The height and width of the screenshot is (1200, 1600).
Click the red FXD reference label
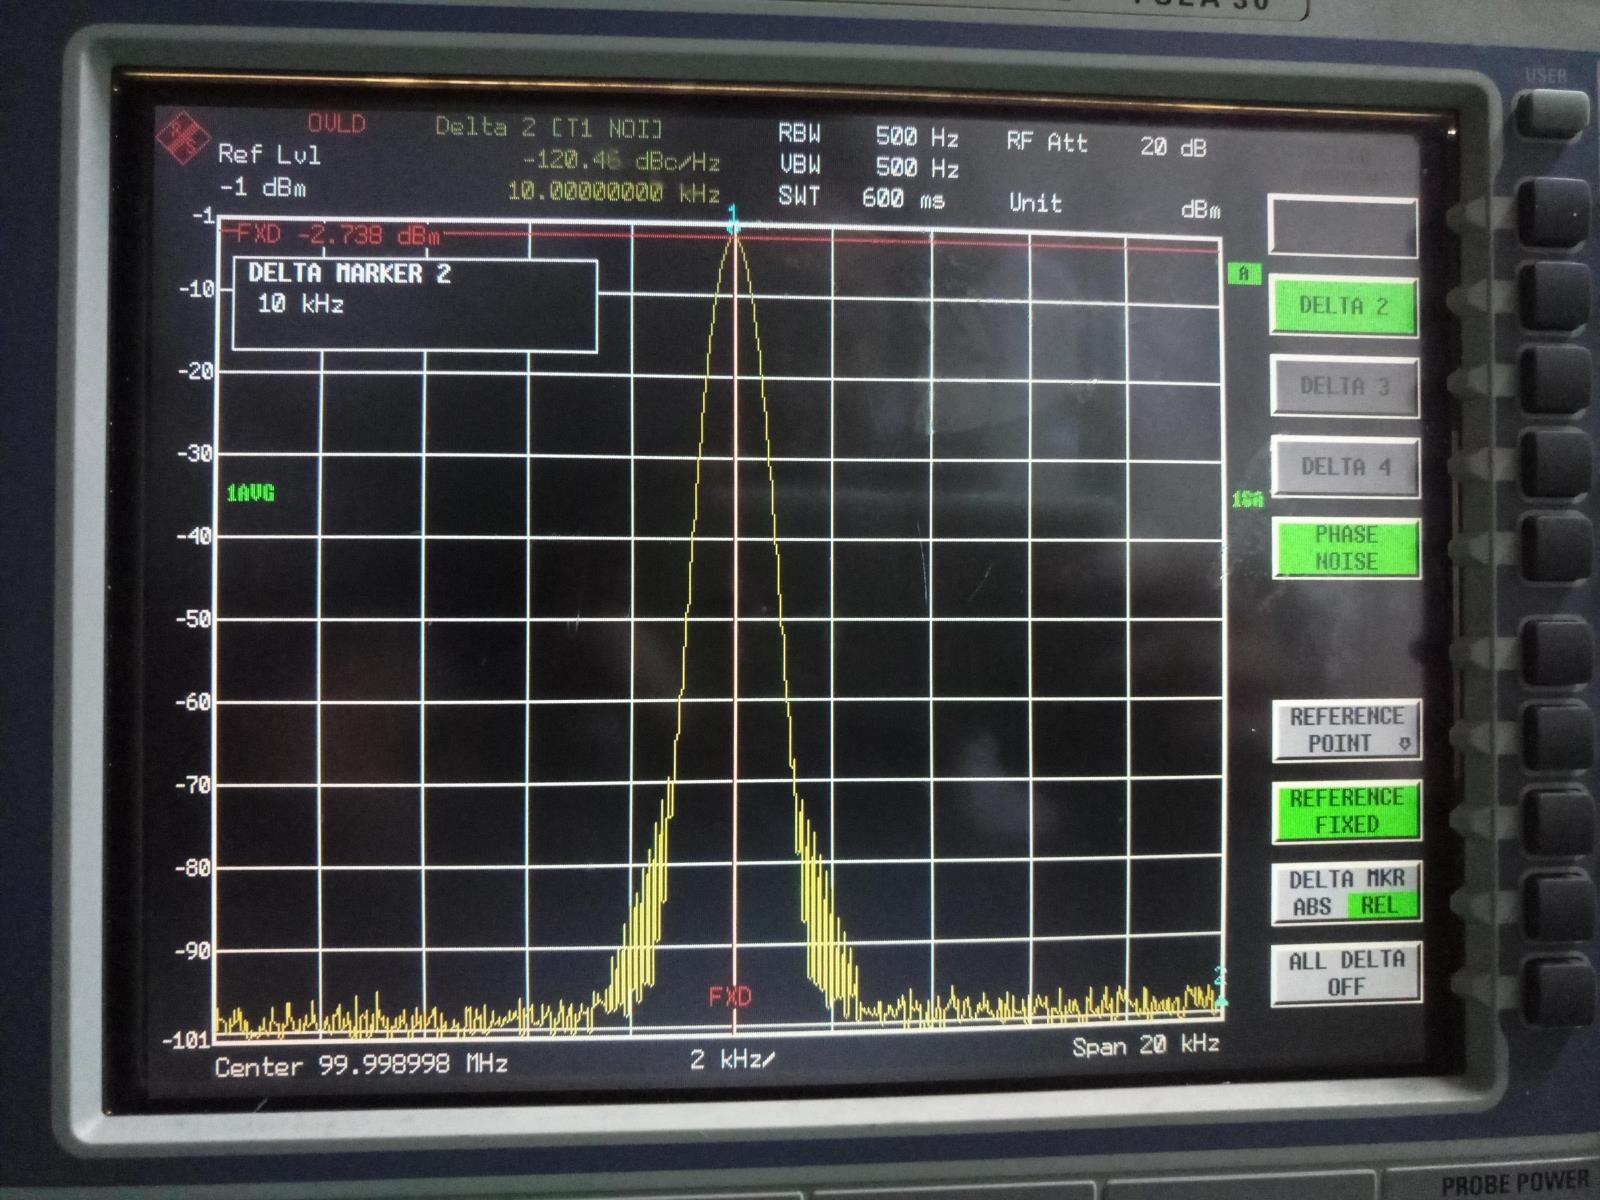(729, 996)
